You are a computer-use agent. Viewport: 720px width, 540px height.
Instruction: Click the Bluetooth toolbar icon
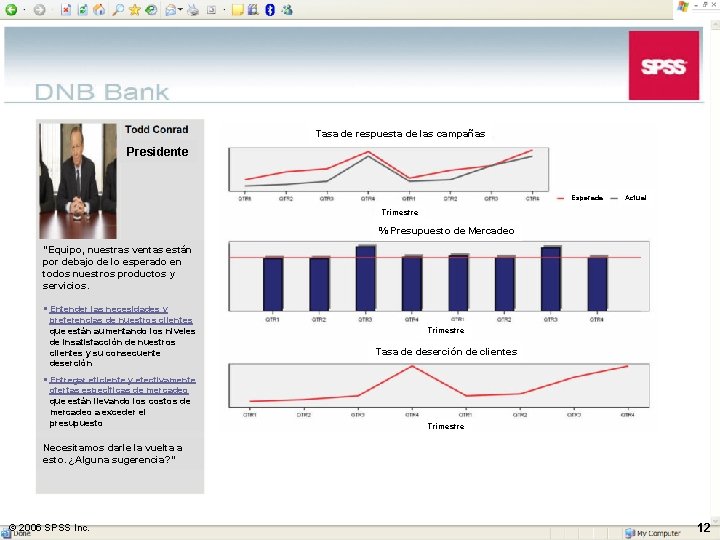pos(270,10)
